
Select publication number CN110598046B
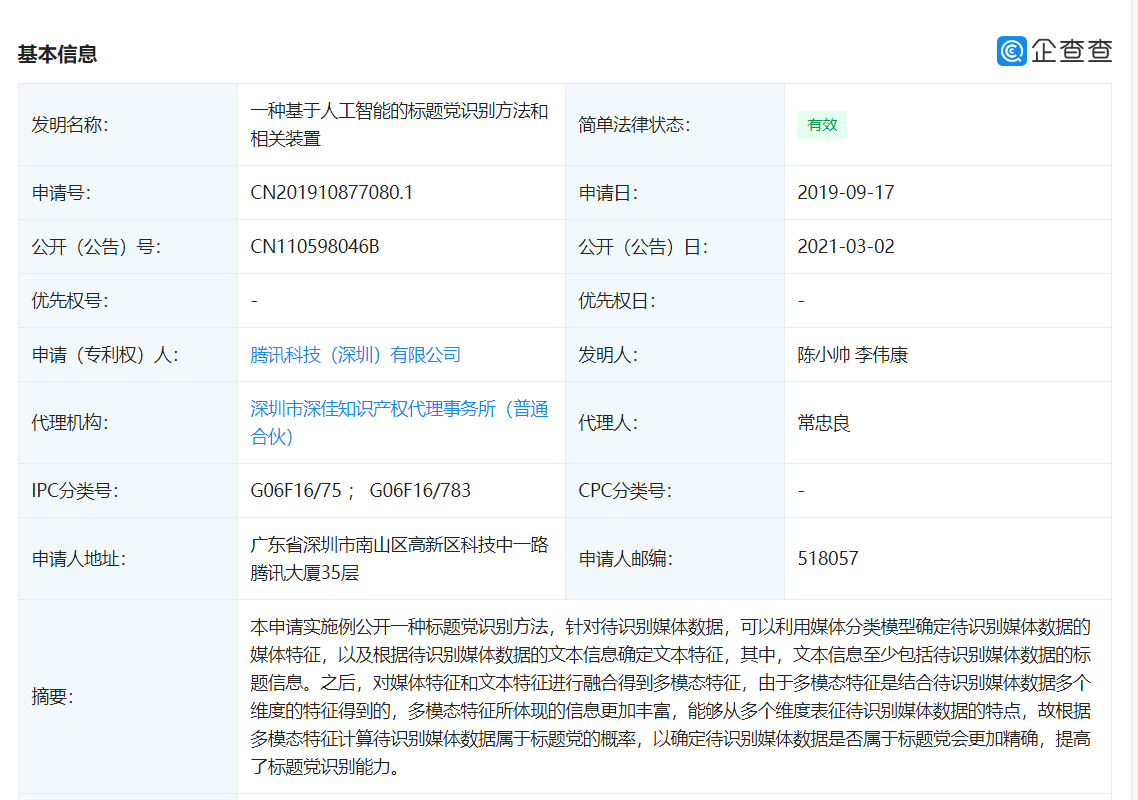(x=314, y=247)
